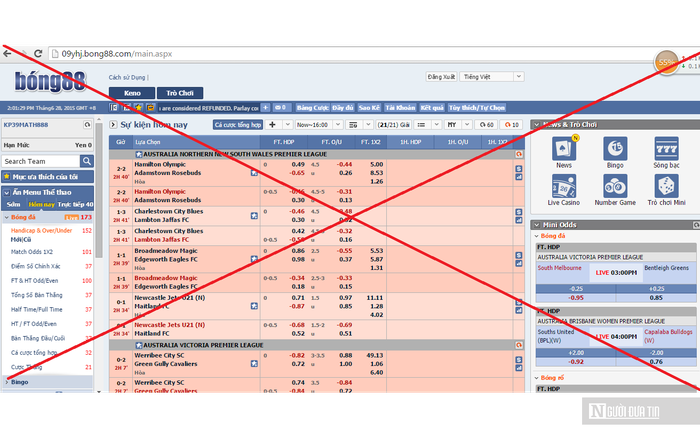700x438 pixels.
Task: Switch to the Trực tiếp tab
Action: 75,204
